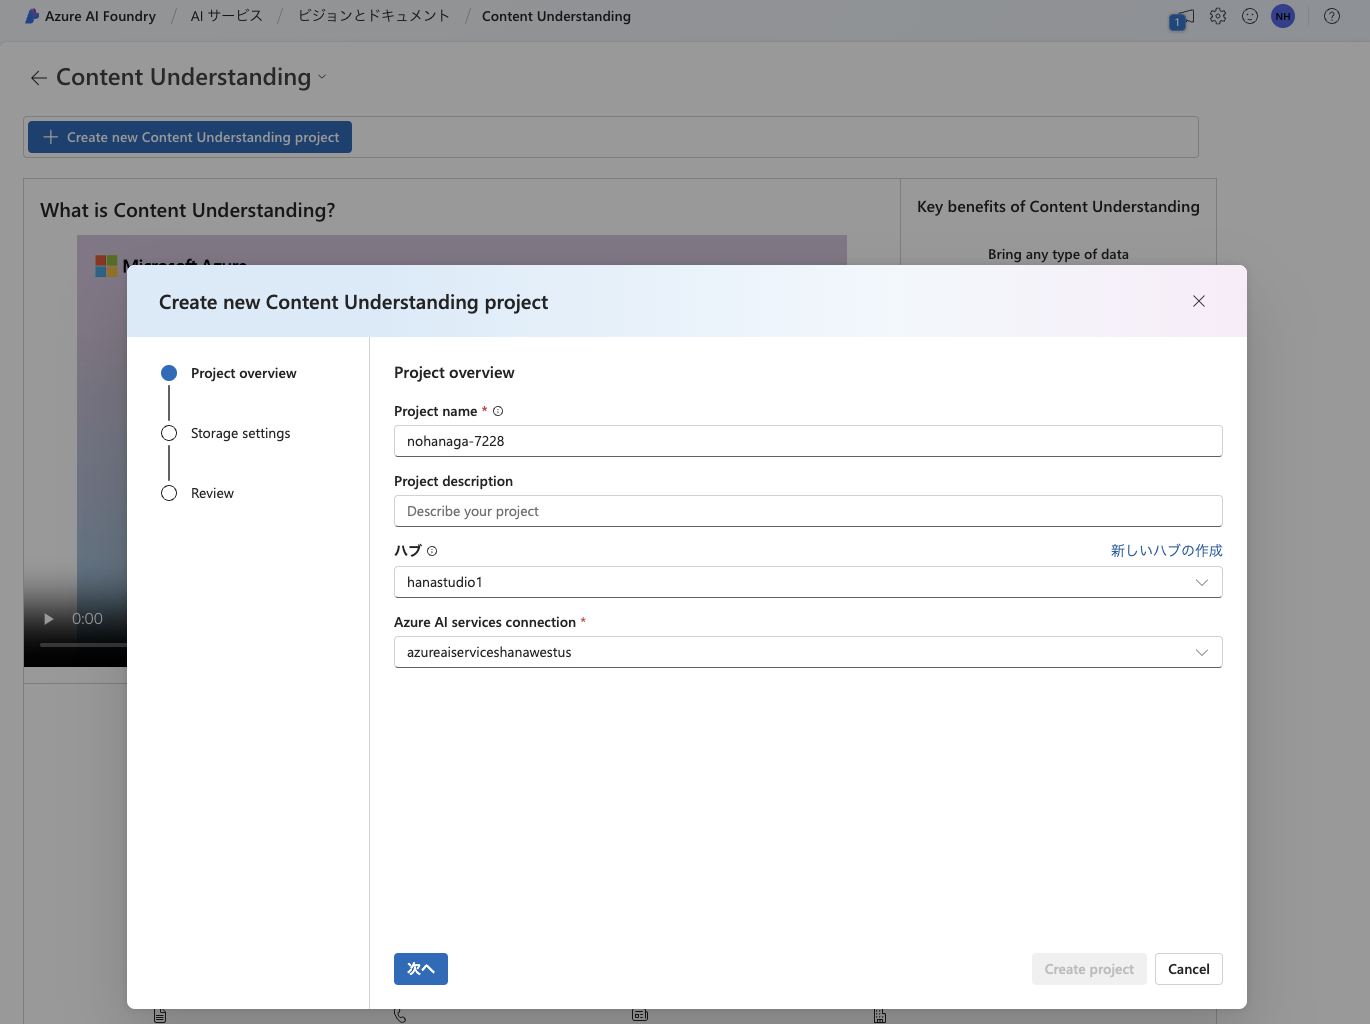
Task: Select the phone call audio icon
Action: [399, 1014]
